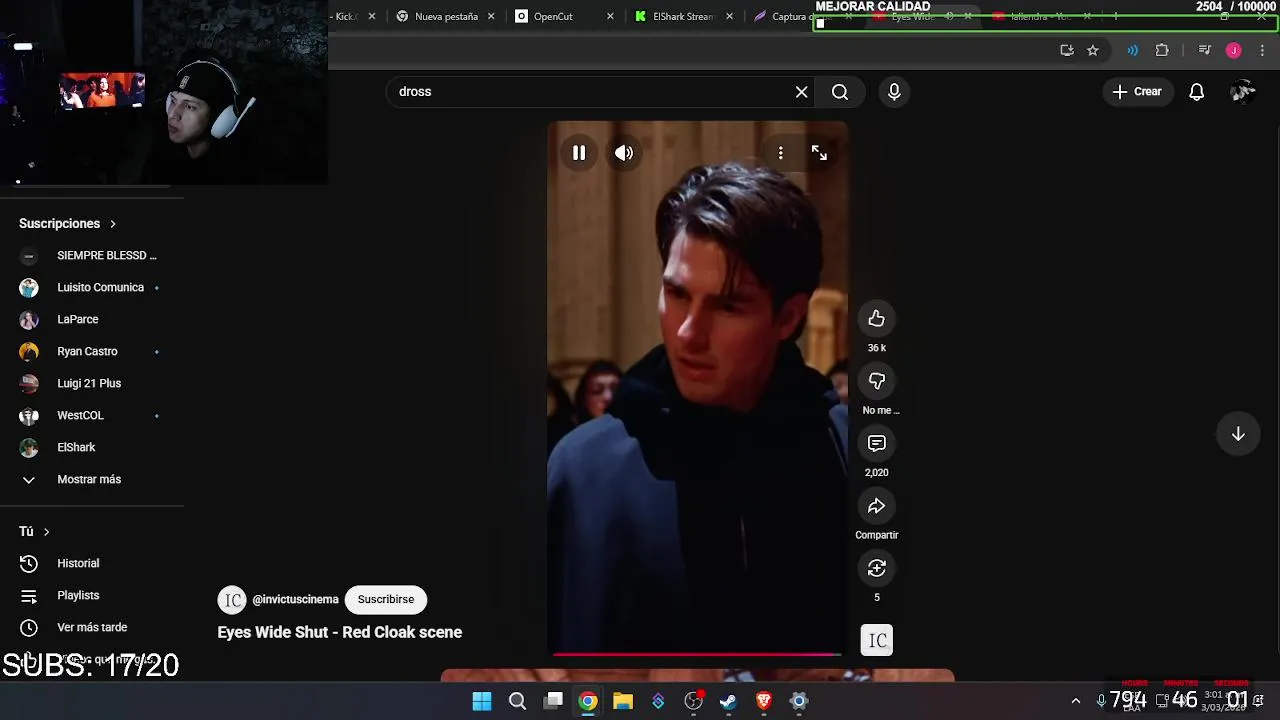Pause the Short video

pyautogui.click(x=579, y=153)
